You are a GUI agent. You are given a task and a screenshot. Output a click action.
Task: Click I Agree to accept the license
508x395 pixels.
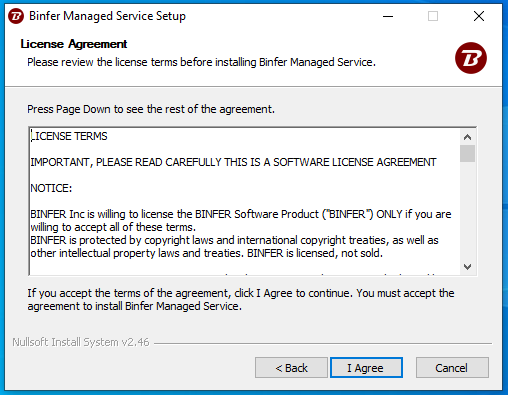(x=366, y=368)
